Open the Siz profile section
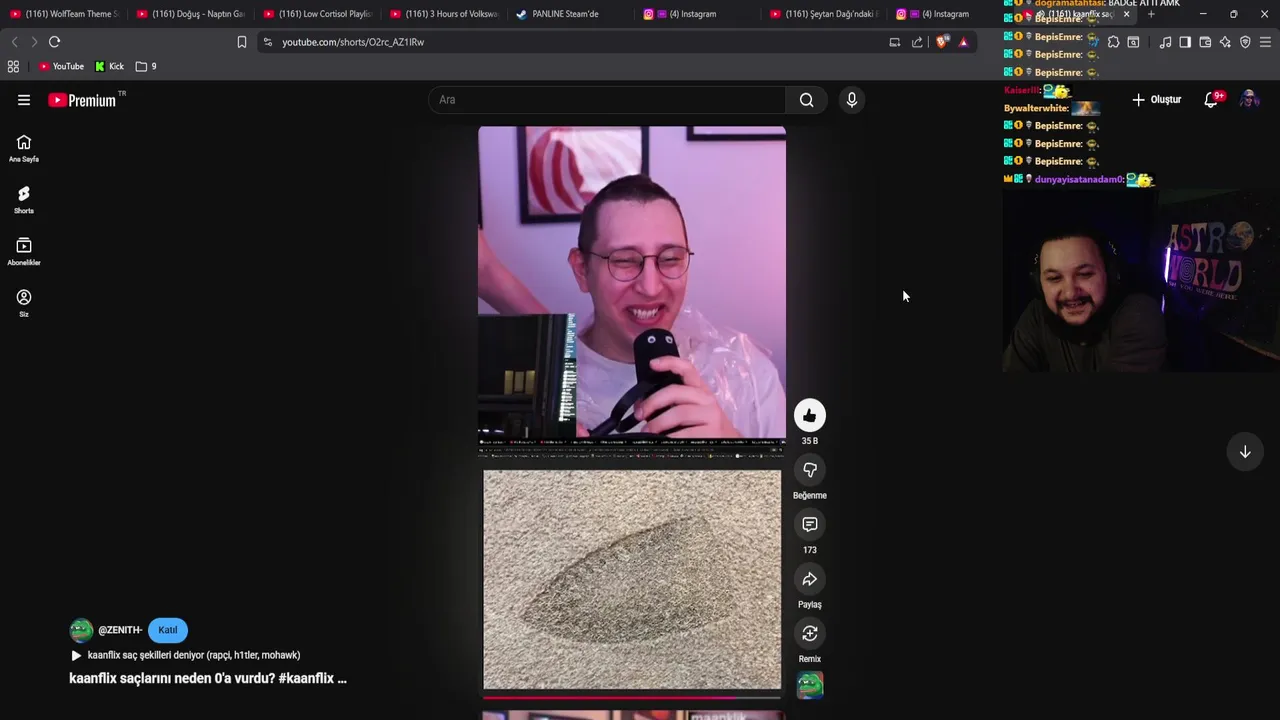The height and width of the screenshot is (720, 1280). [24, 303]
